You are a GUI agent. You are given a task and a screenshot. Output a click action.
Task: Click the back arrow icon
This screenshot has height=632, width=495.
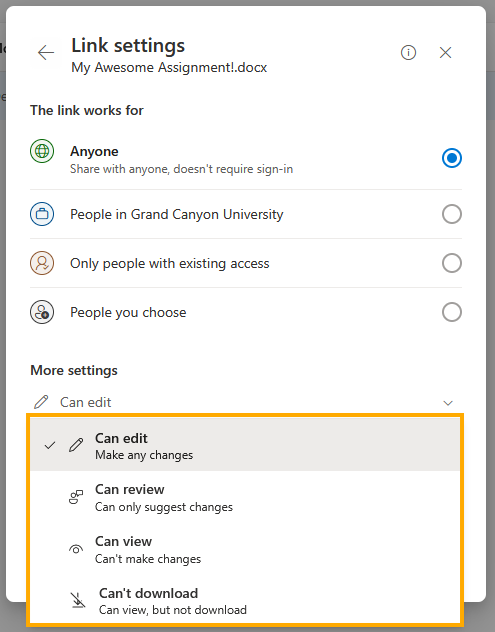pos(46,52)
